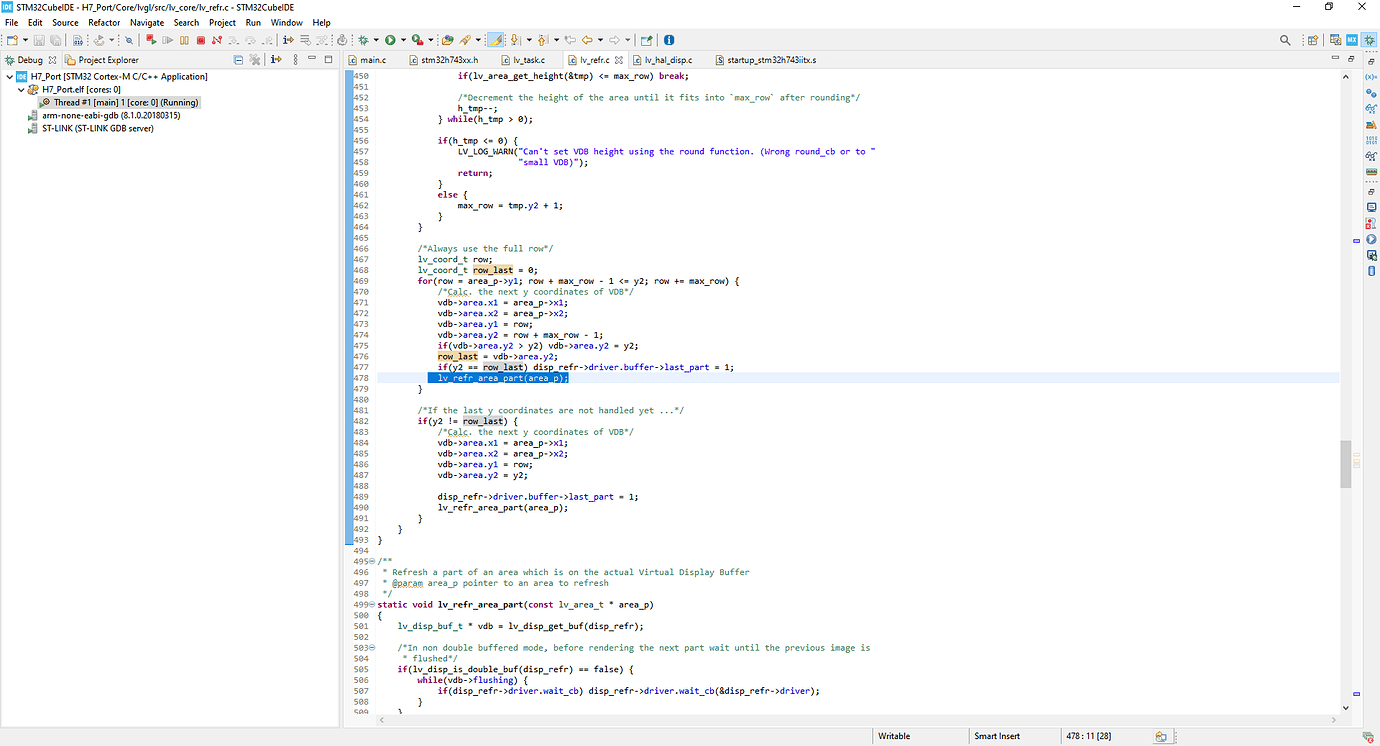Viewport: 1380px width, 746px height.
Task: Click the Suspend execution icon
Action: point(184,40)
